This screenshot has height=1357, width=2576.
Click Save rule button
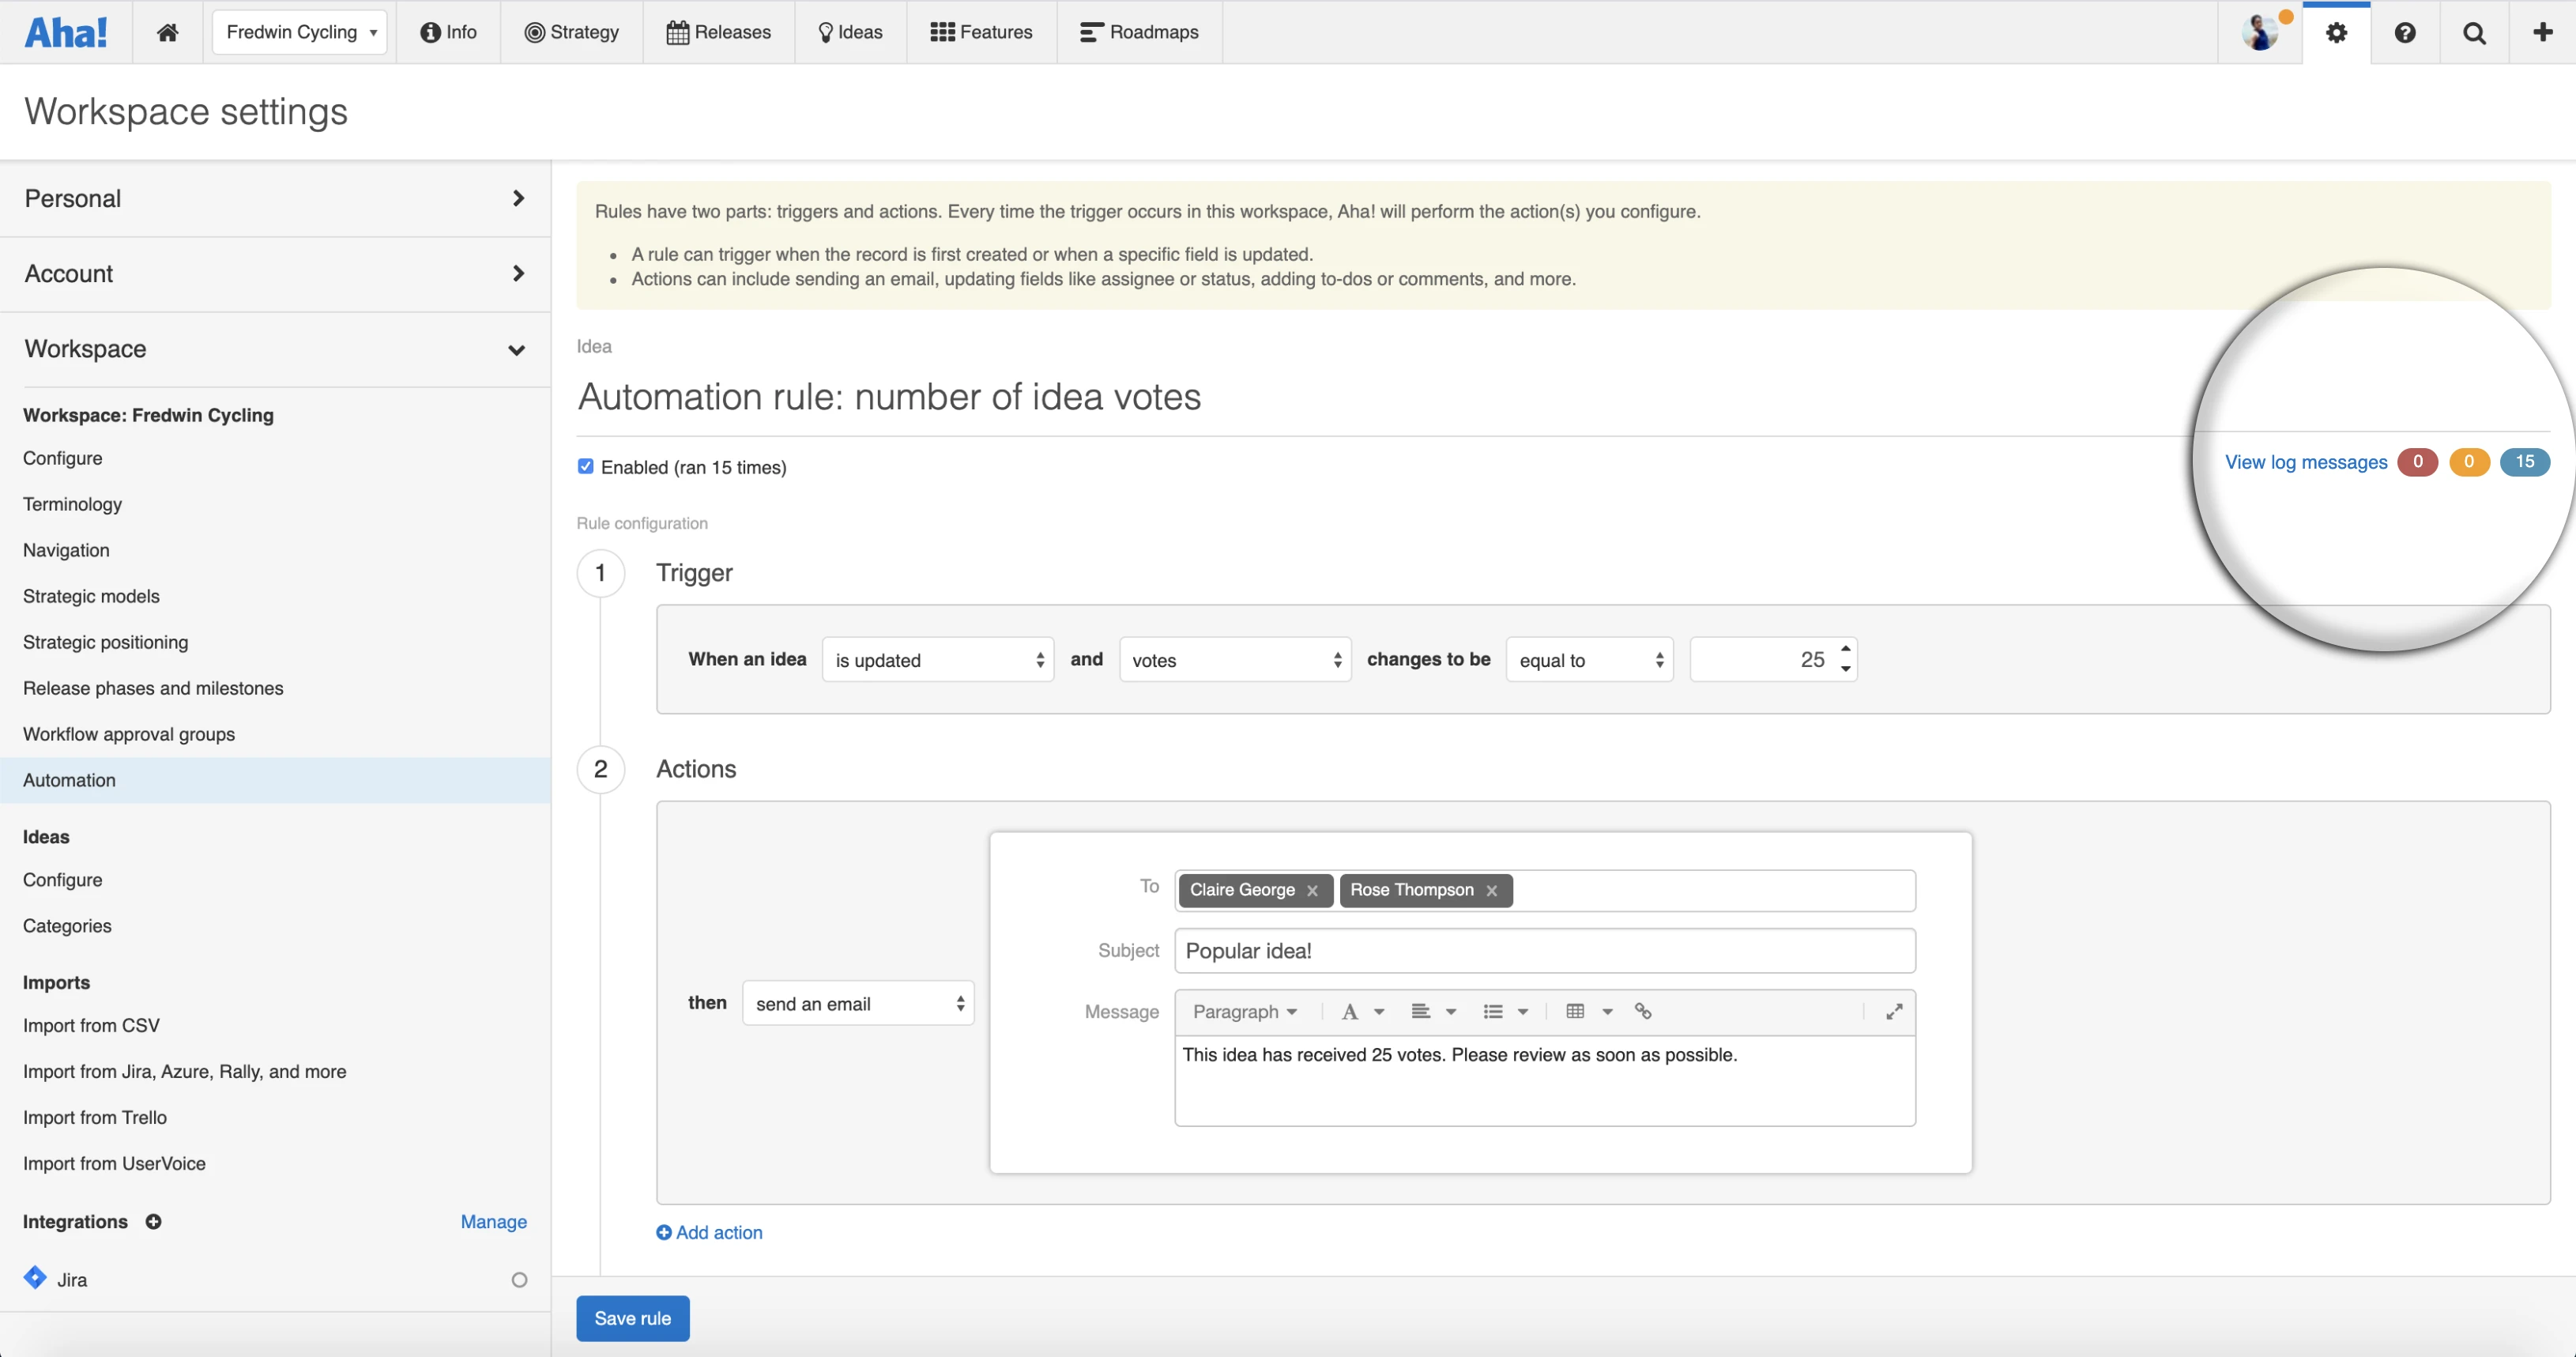point(632,1318)
